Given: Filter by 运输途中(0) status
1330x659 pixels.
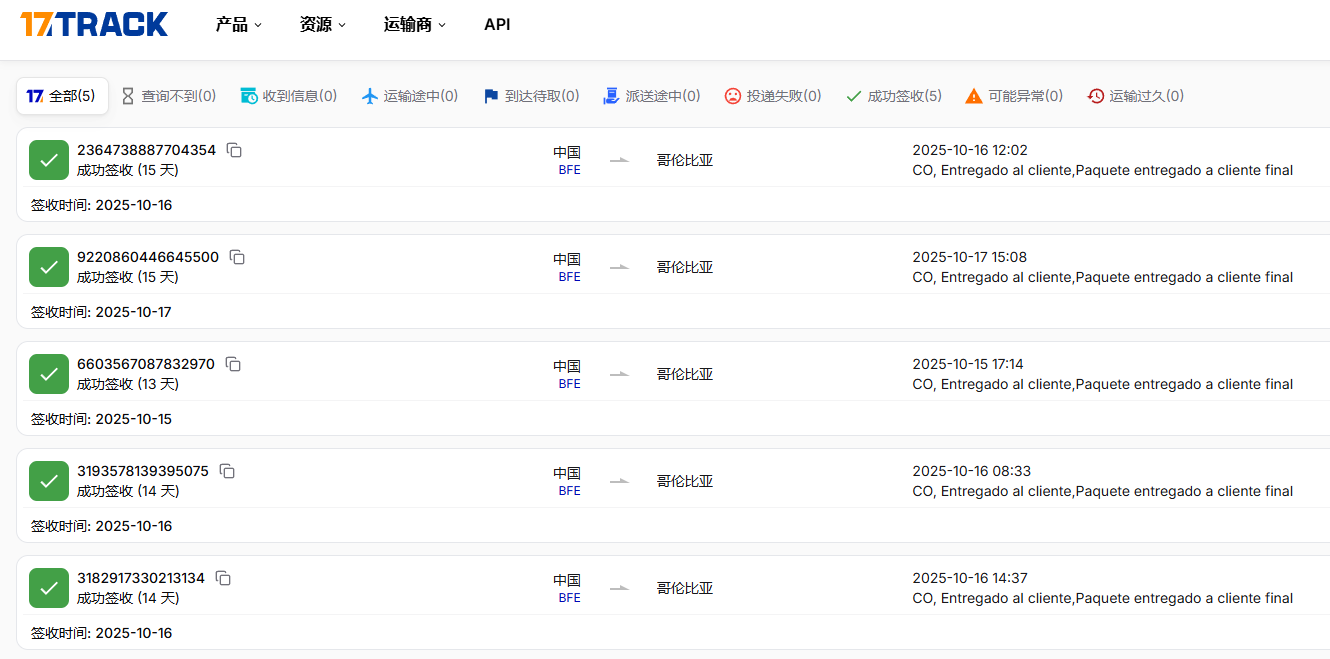Looking at the screenshot, I should tap(410, 96).
